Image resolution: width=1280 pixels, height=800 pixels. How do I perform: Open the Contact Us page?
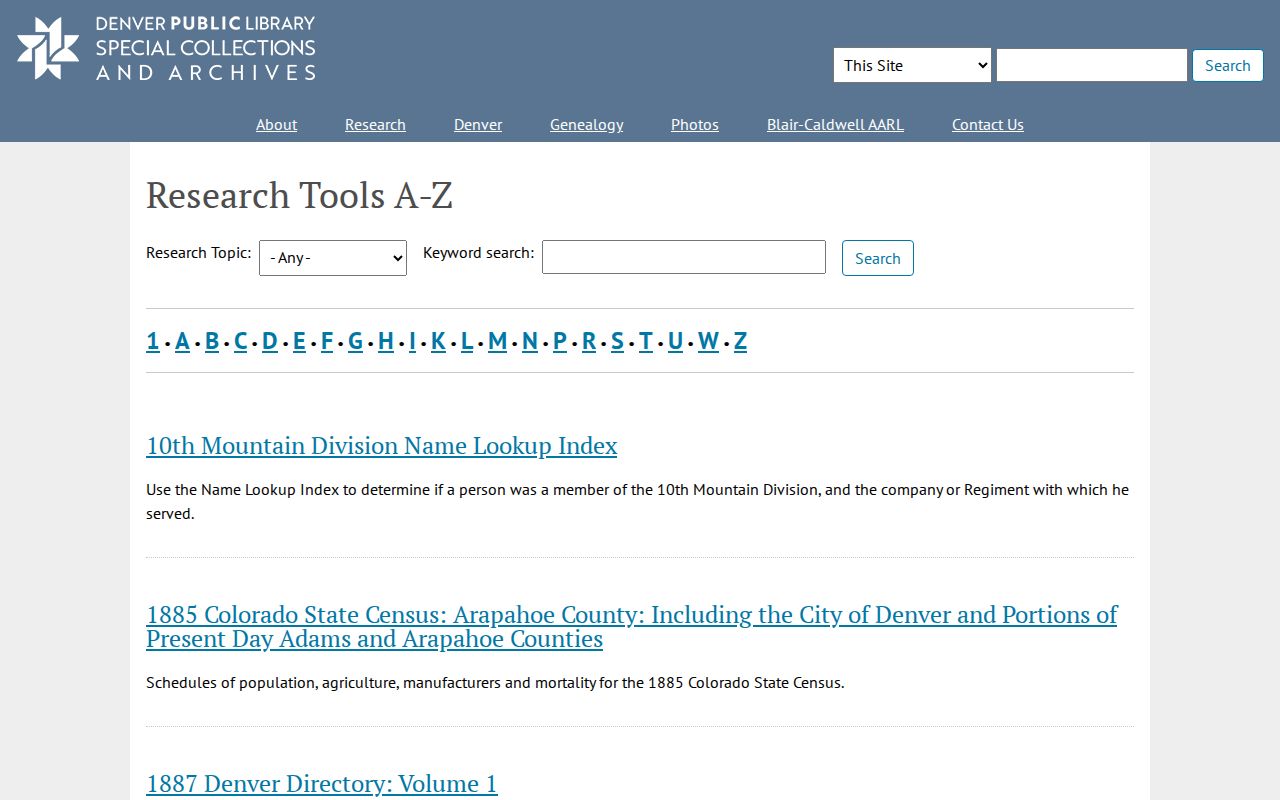point(987,124)
